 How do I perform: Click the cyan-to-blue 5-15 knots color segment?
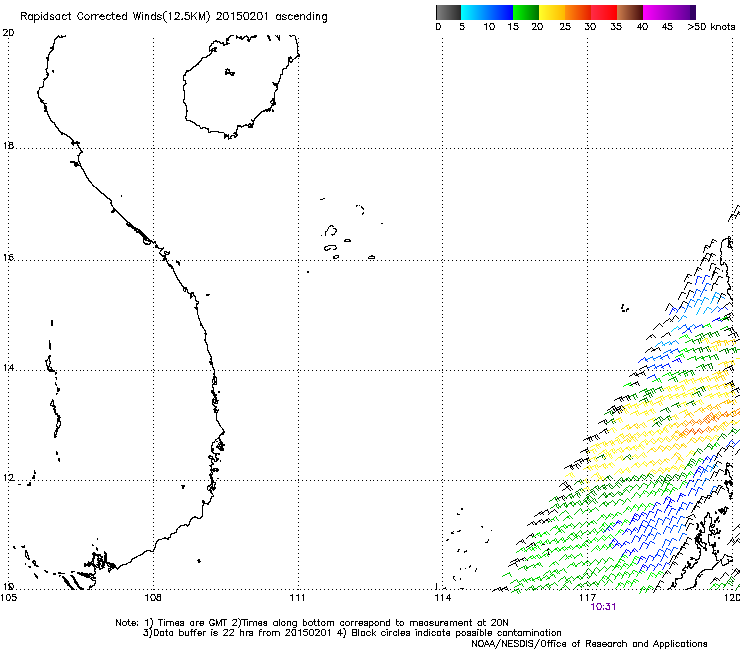point(487,12)
